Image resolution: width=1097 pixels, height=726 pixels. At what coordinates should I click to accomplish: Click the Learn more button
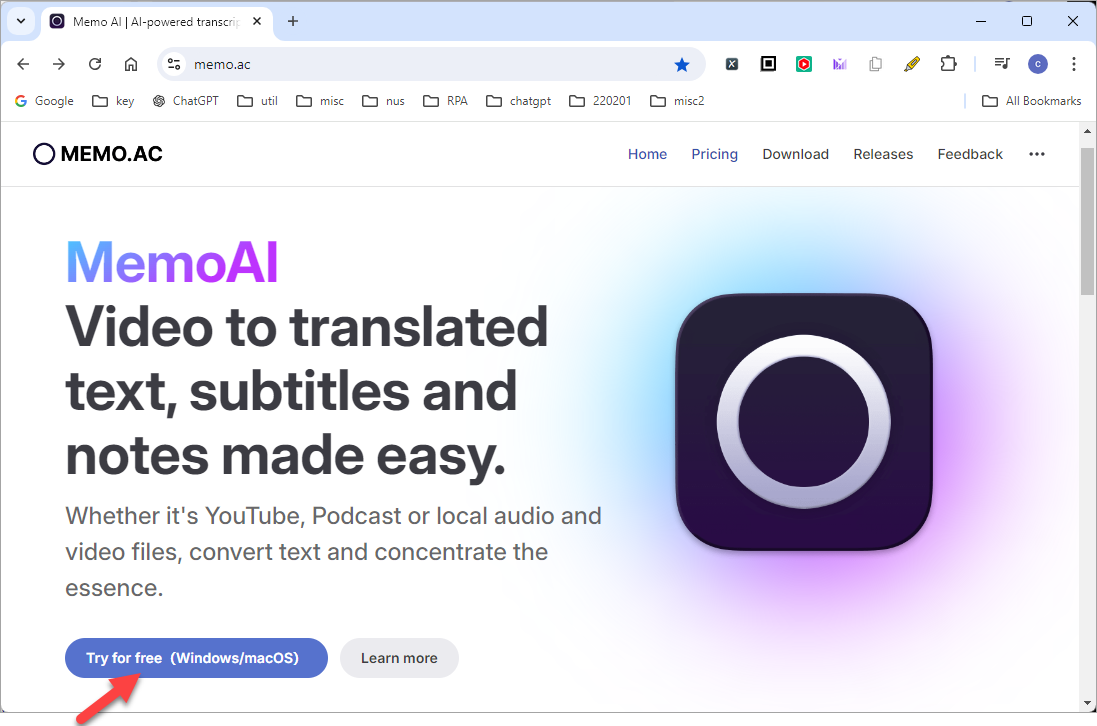point(399,658)
